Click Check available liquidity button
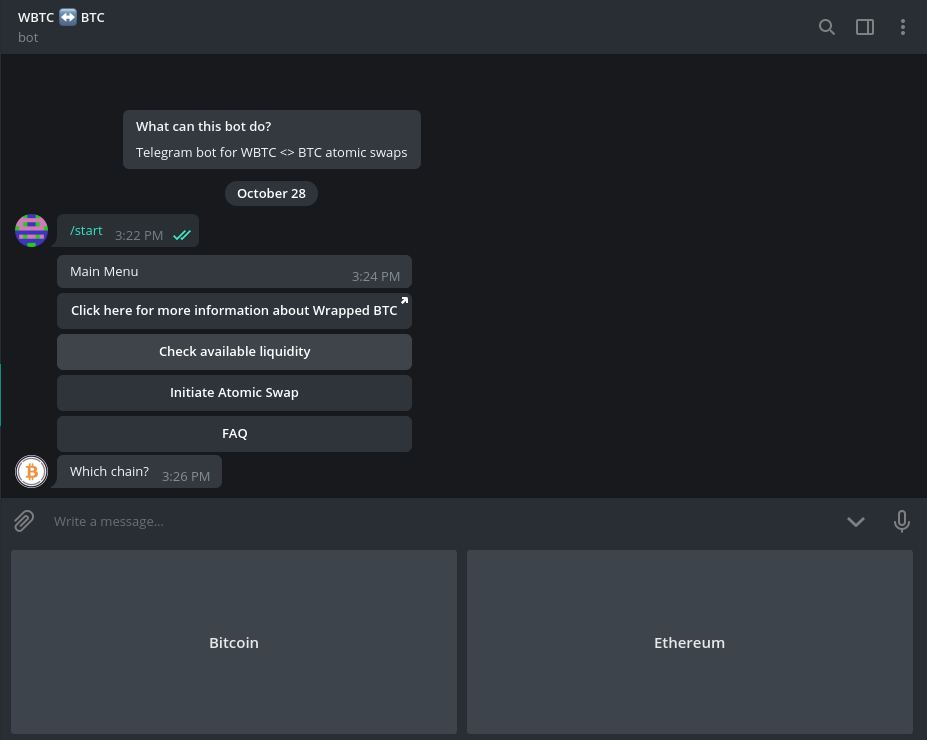Screen dimensions: 927x740 point(234,352)
